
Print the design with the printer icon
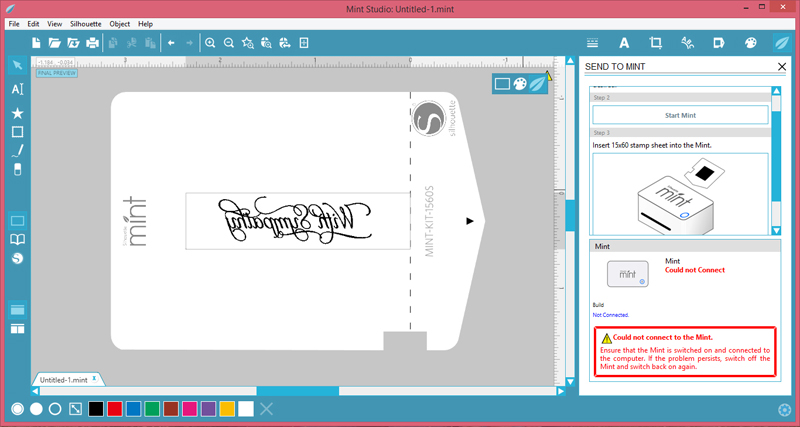point(92,43)
